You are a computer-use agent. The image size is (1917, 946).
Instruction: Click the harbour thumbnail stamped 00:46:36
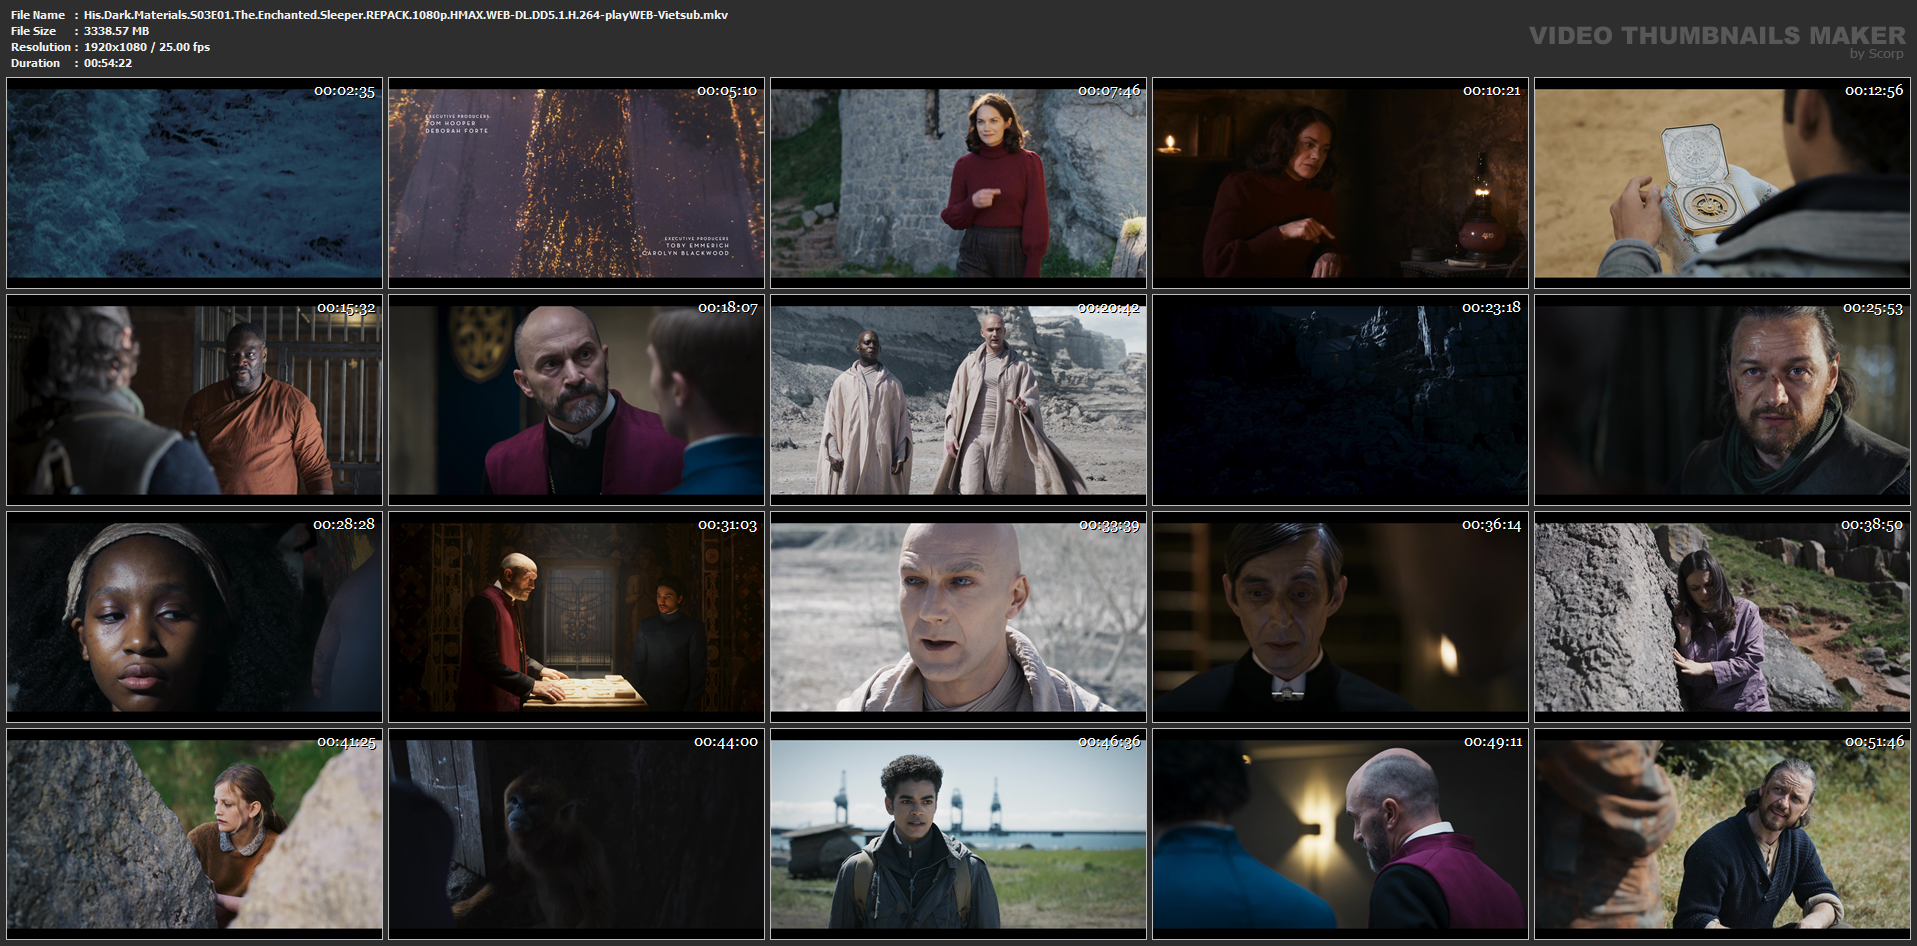(958, 834)
